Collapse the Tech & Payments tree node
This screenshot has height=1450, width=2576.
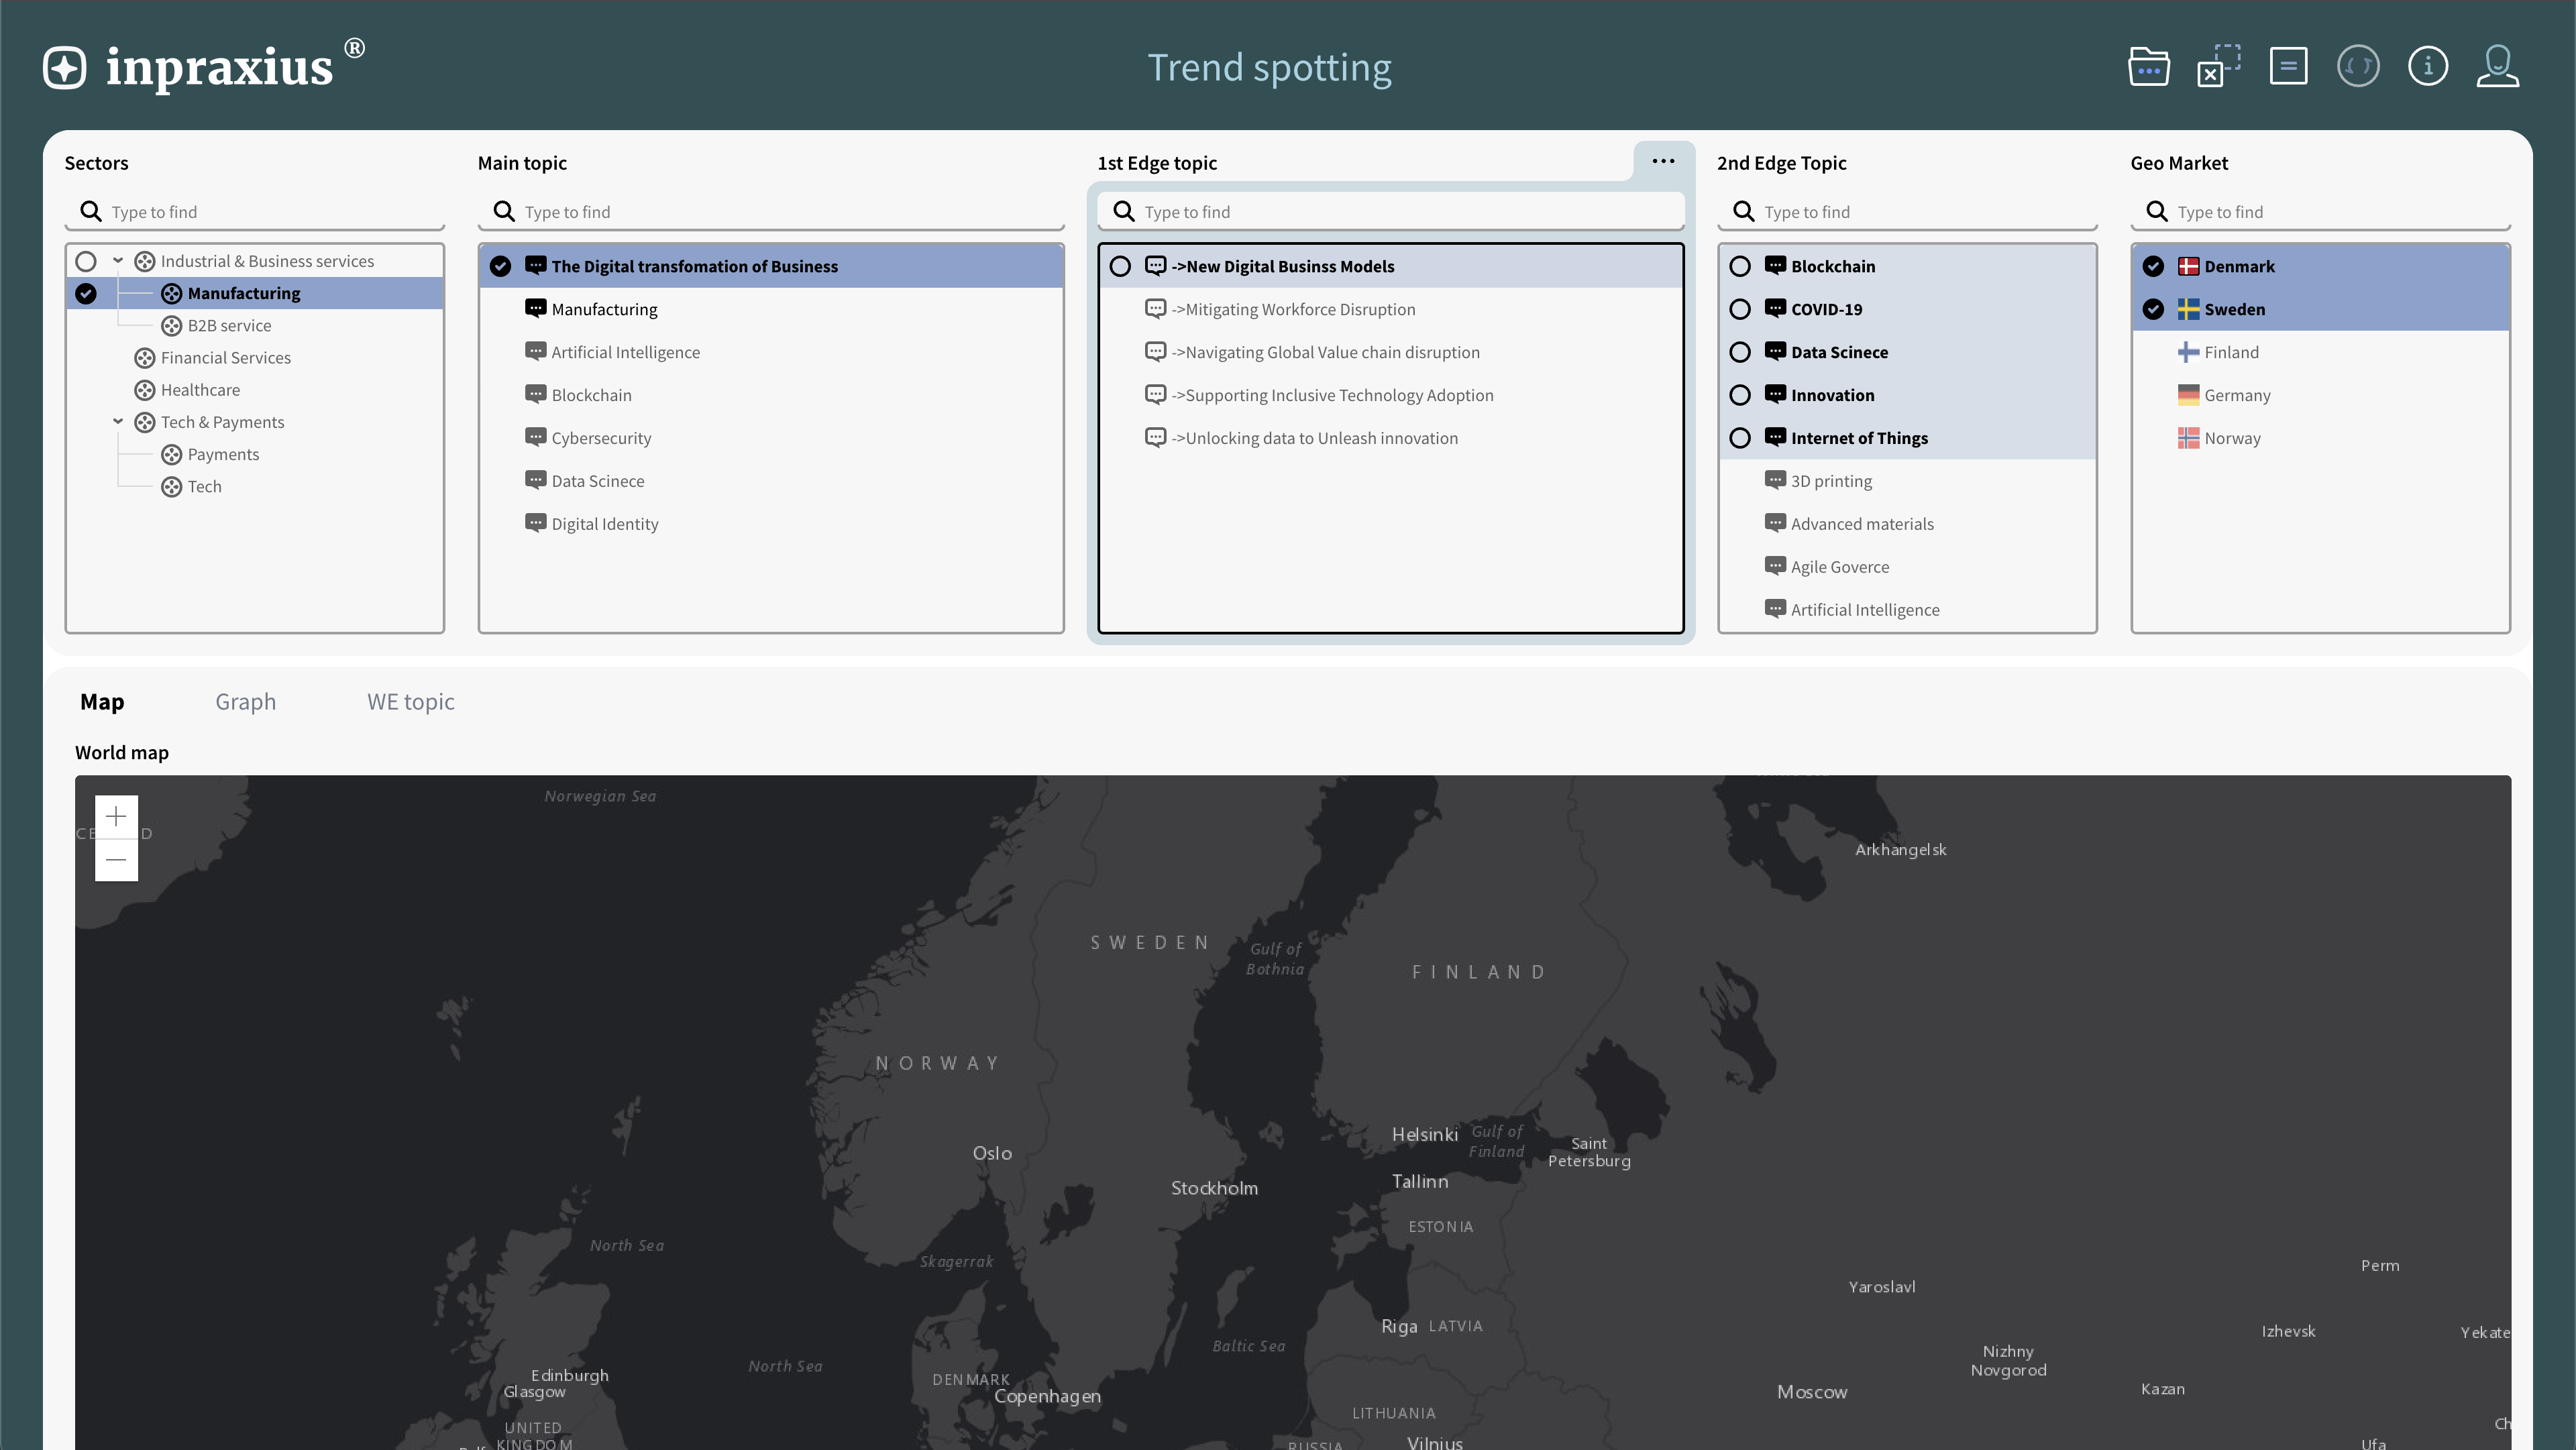(118, 422)
